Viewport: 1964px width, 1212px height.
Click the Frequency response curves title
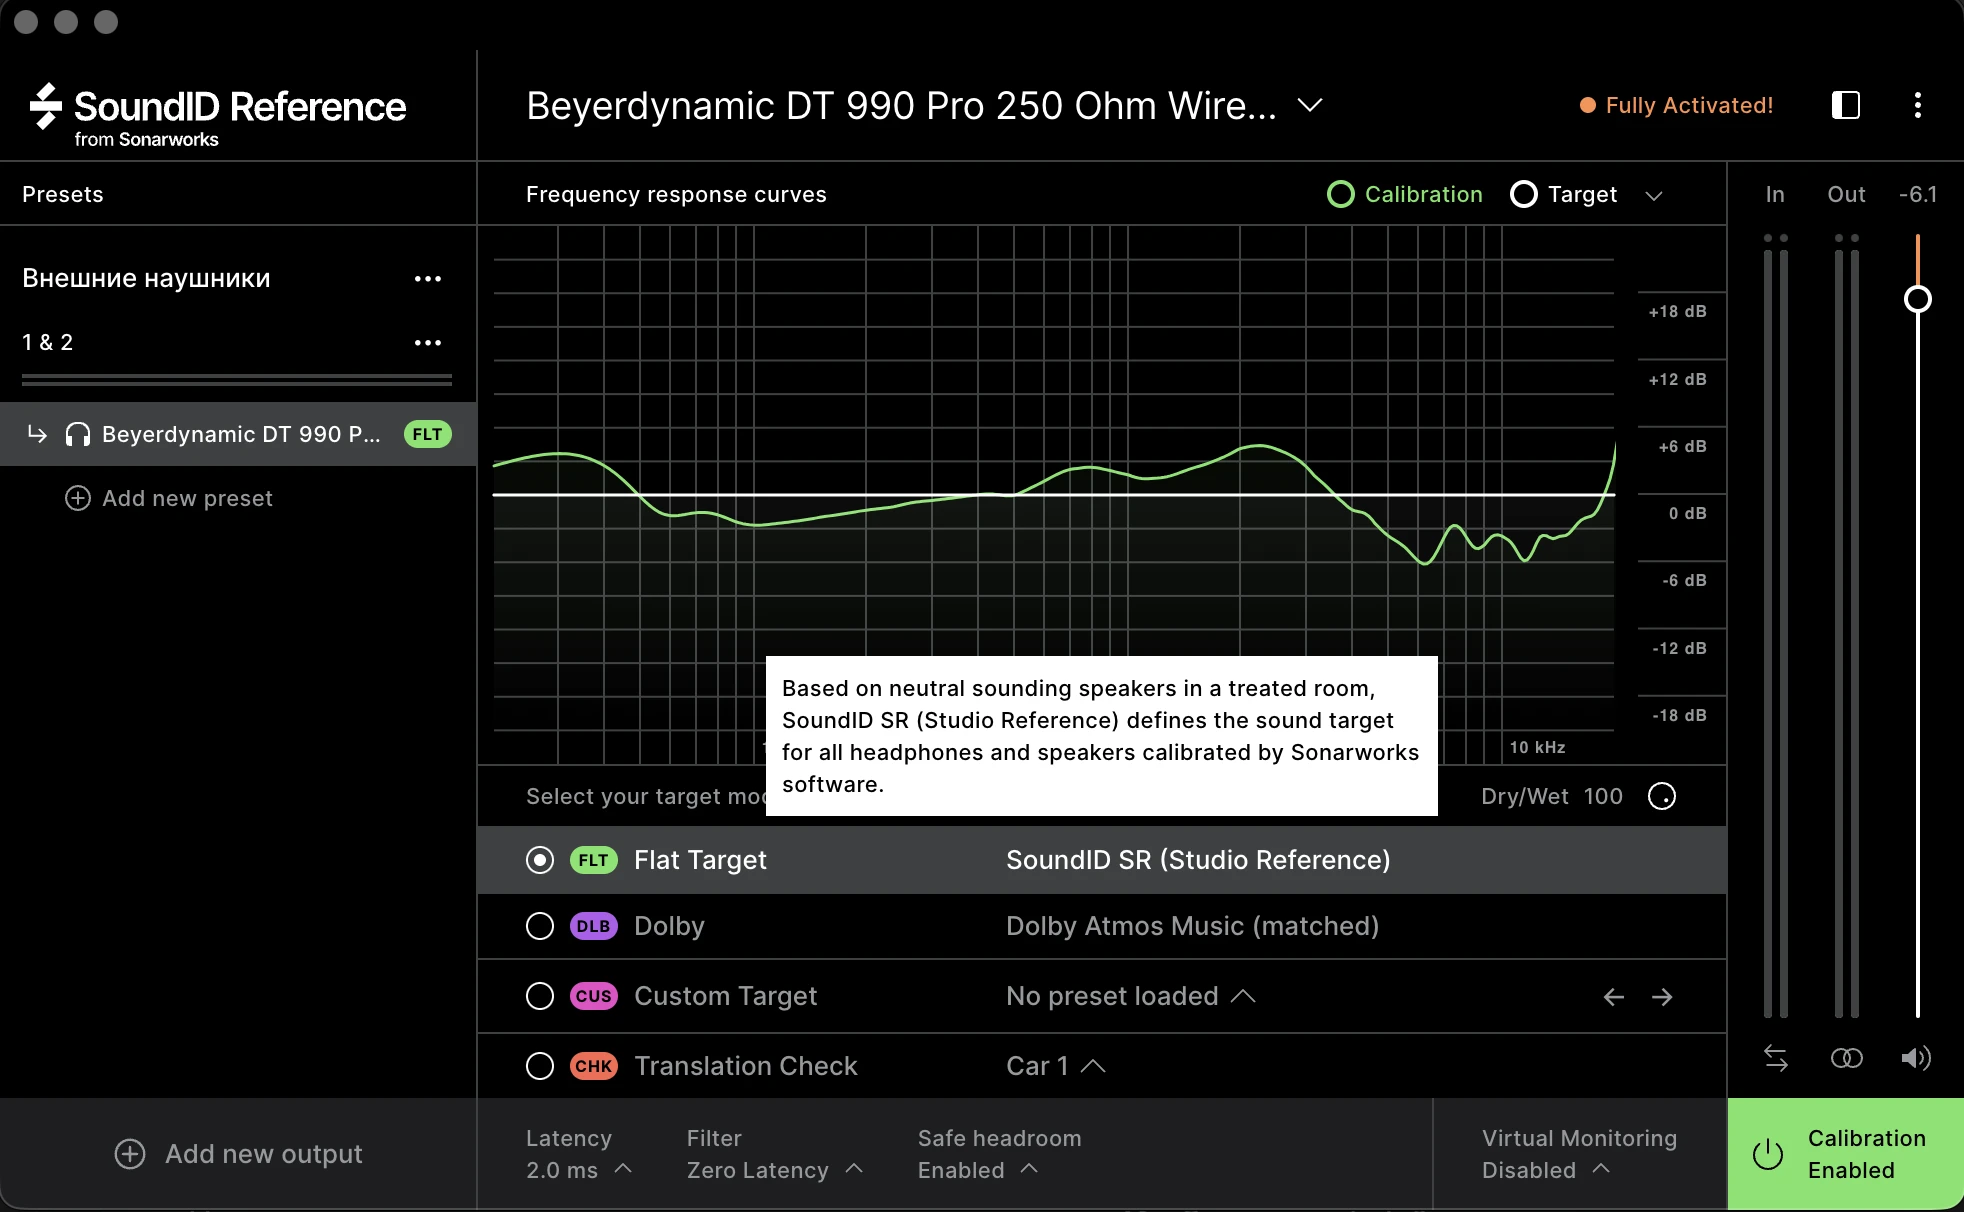coord(676,194)
